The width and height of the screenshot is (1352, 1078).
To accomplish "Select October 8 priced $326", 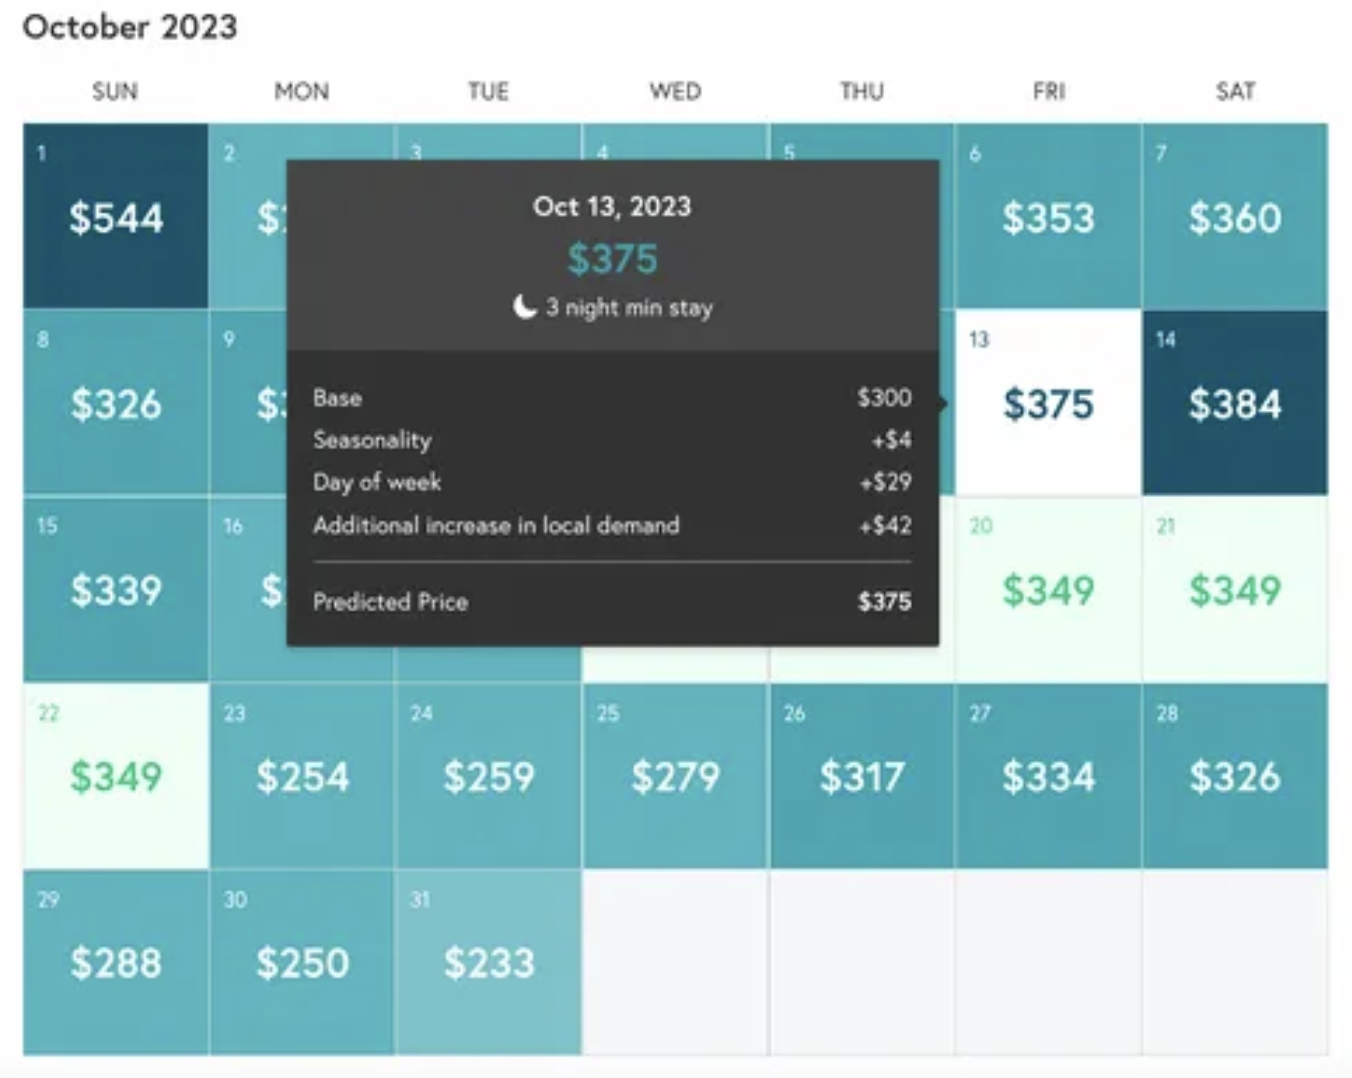I will point(115,405).
